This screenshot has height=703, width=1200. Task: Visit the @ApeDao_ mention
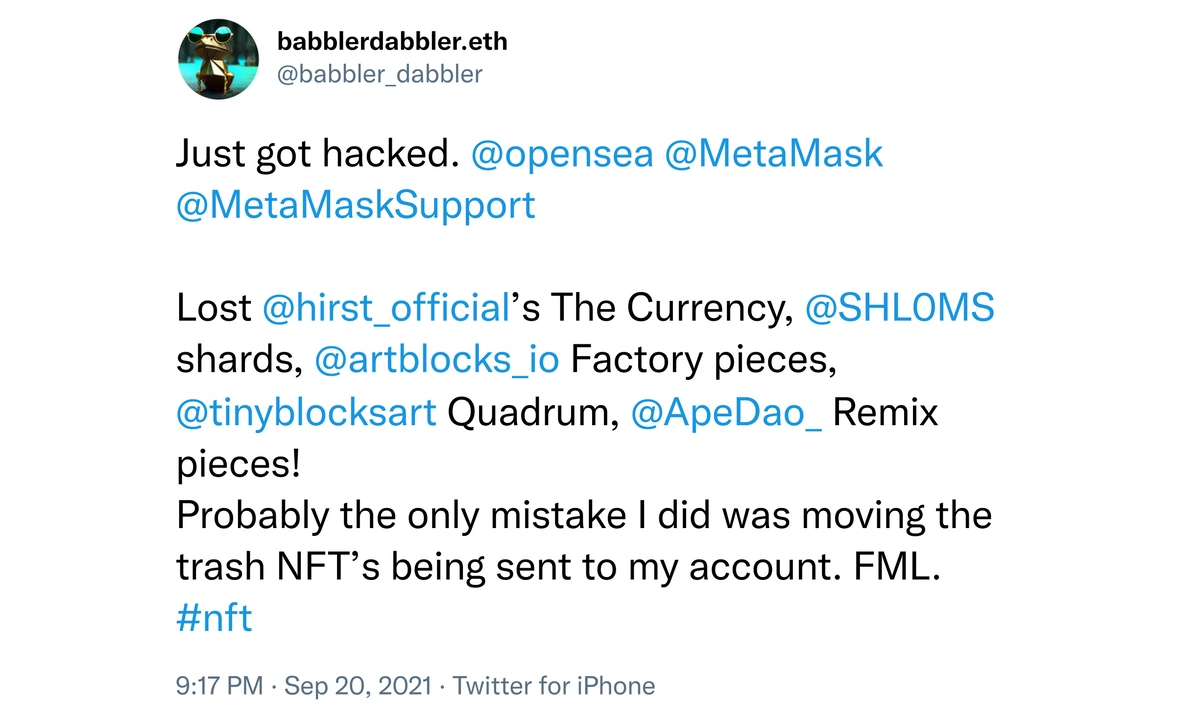[727, 412]
